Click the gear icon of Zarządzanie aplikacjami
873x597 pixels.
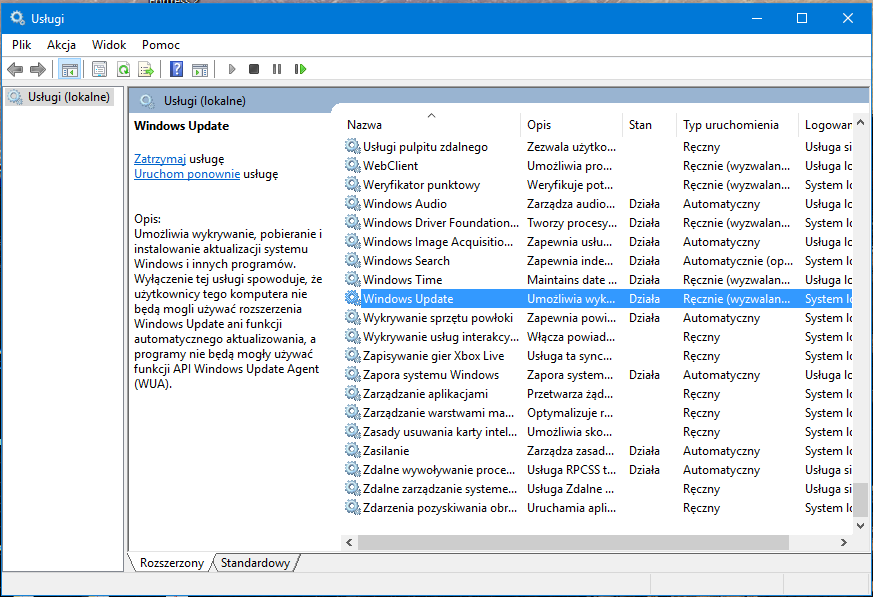[x=352, y=393]
